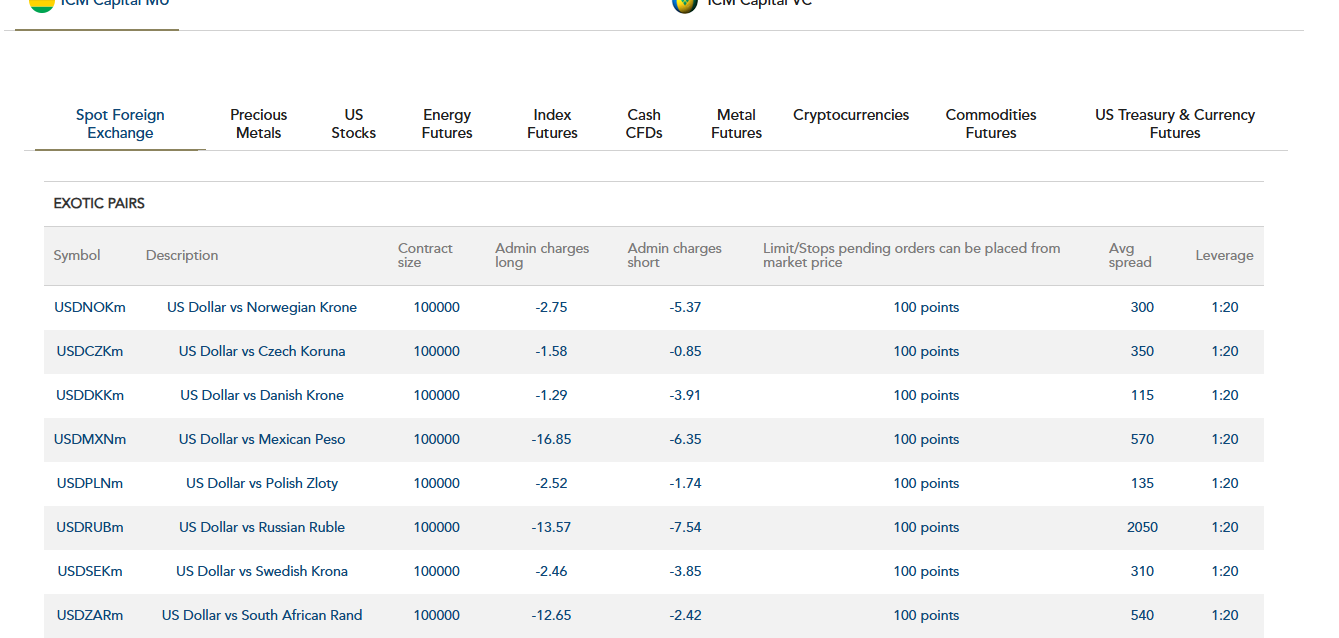Open the Cryptocurrencies tab
1339x638 pixels.
click(851, 115)
